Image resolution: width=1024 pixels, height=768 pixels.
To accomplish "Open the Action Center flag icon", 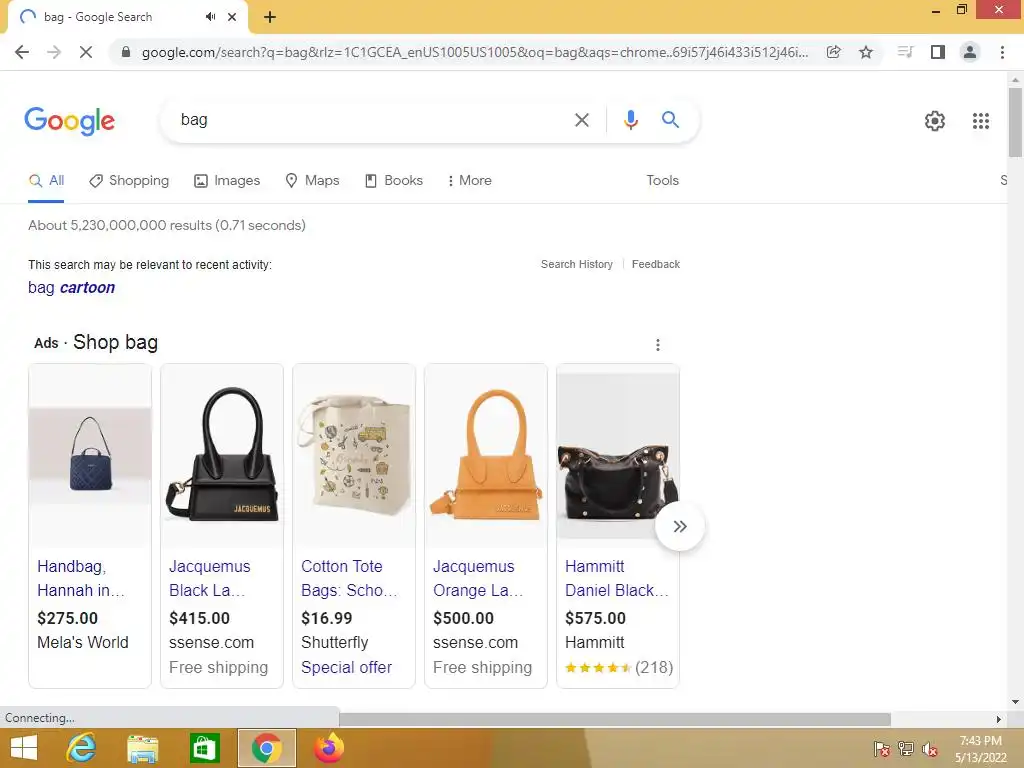I will (x=882, y=749).
